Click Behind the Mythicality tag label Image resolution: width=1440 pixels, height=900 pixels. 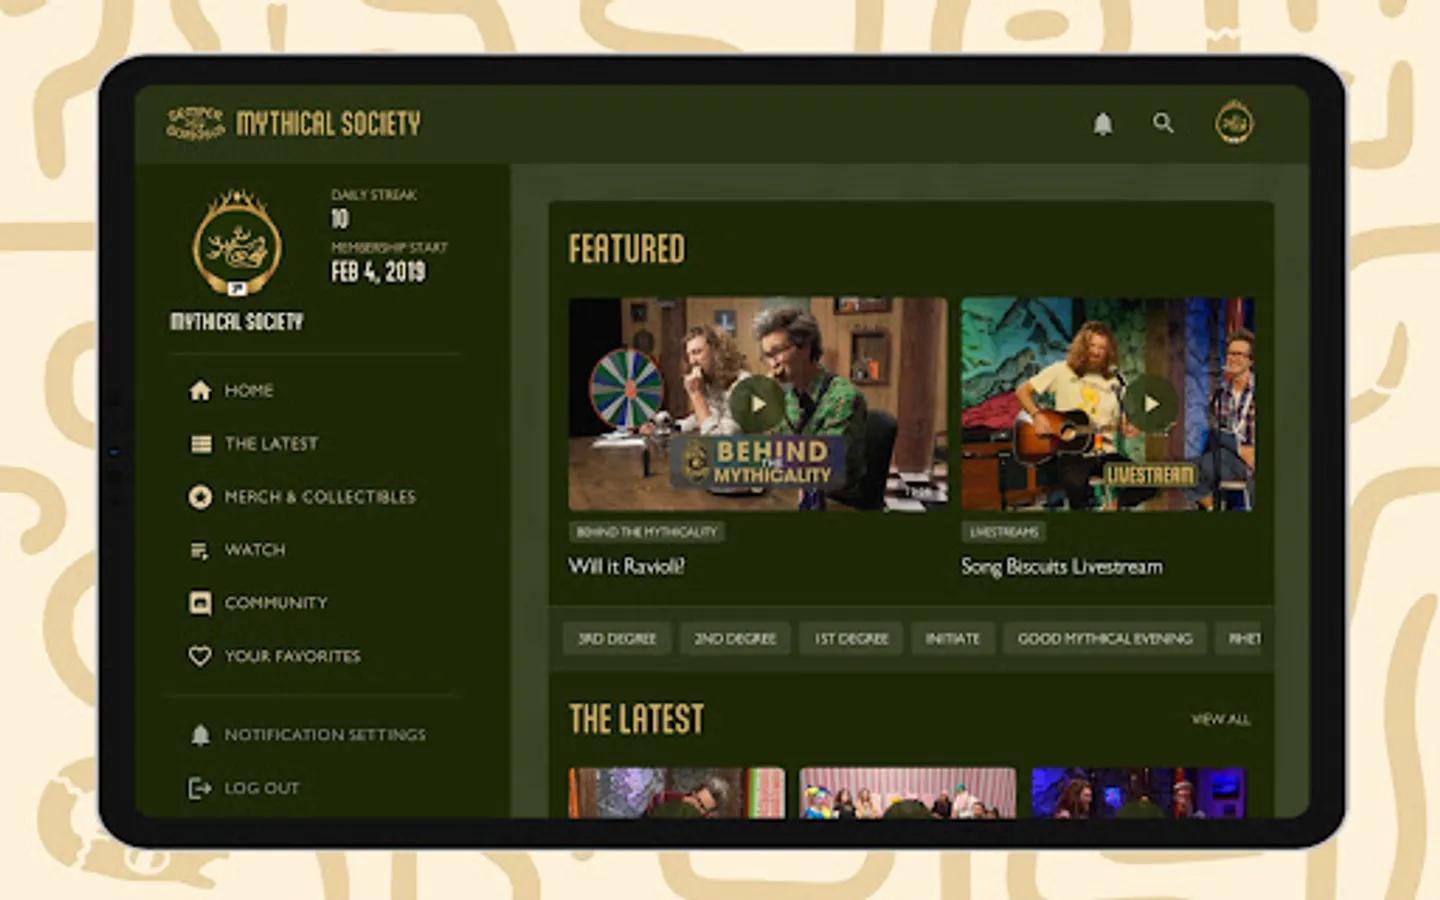(647, 532)
